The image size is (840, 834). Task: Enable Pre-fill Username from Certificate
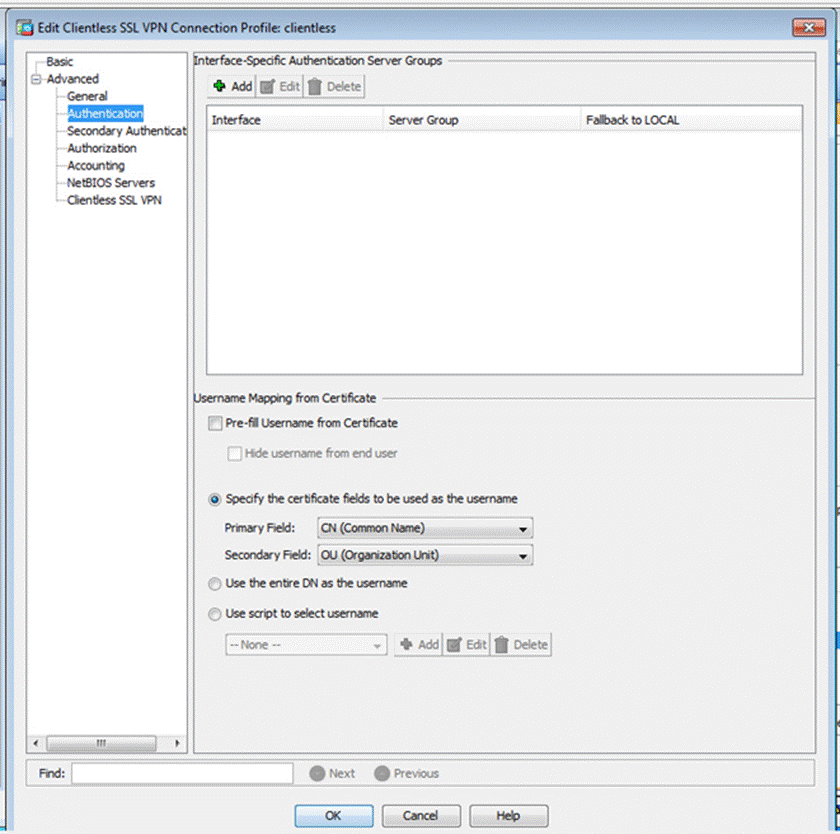pos(215,423)
